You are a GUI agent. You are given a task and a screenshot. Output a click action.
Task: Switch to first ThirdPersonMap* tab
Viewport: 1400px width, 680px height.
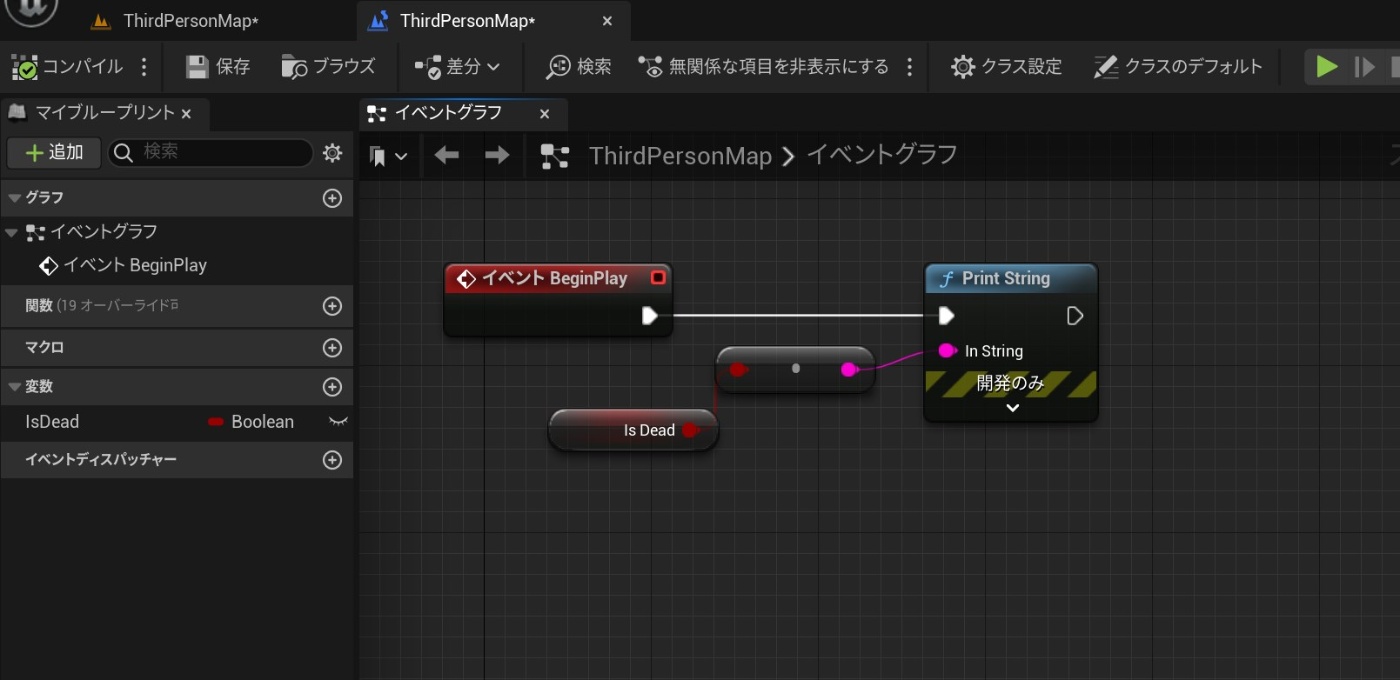(x=176, y=21)
